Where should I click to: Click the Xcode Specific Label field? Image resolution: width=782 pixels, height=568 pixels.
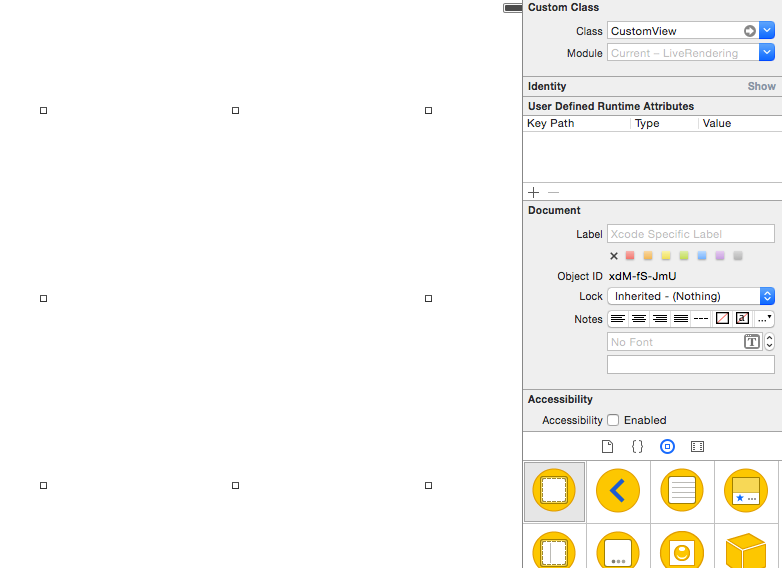(x=690, y=234)
